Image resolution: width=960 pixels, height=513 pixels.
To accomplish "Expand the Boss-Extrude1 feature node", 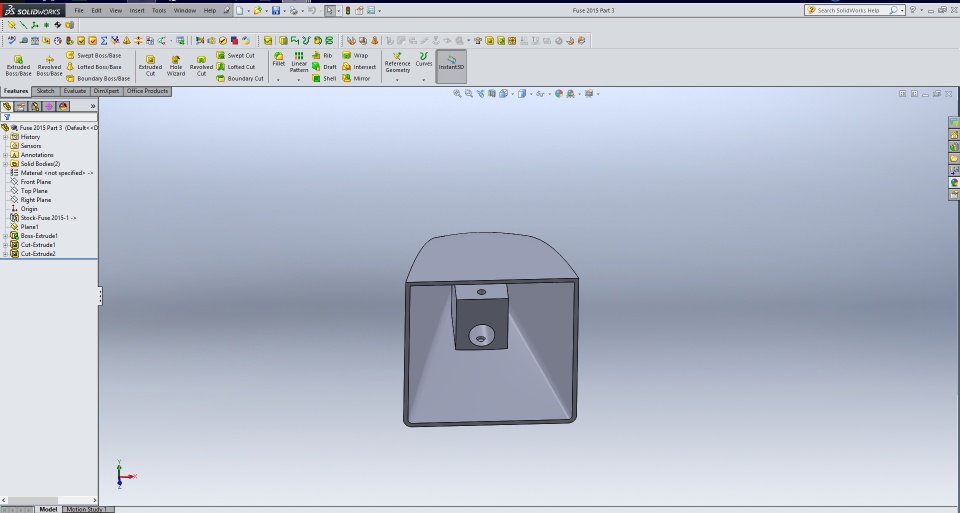I will point(6,236).
